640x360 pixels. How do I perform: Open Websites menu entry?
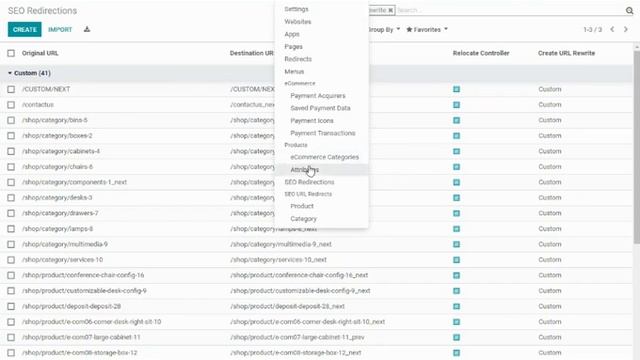(298, 22)
